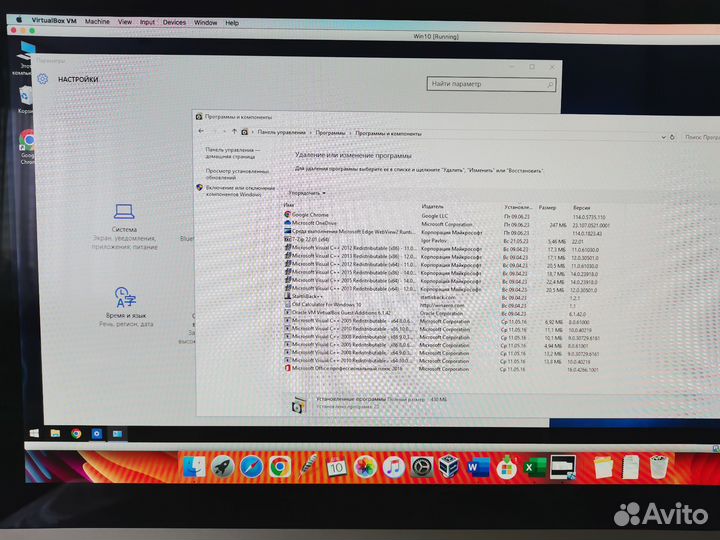Open Music app in the dock
720x540 pixels.
394,467
